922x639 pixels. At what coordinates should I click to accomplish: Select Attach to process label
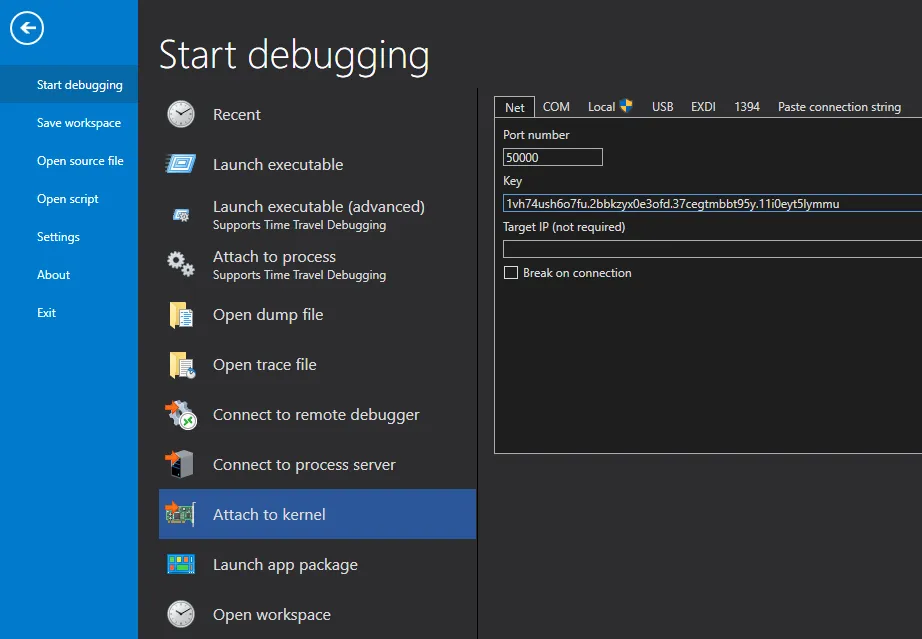274,257
